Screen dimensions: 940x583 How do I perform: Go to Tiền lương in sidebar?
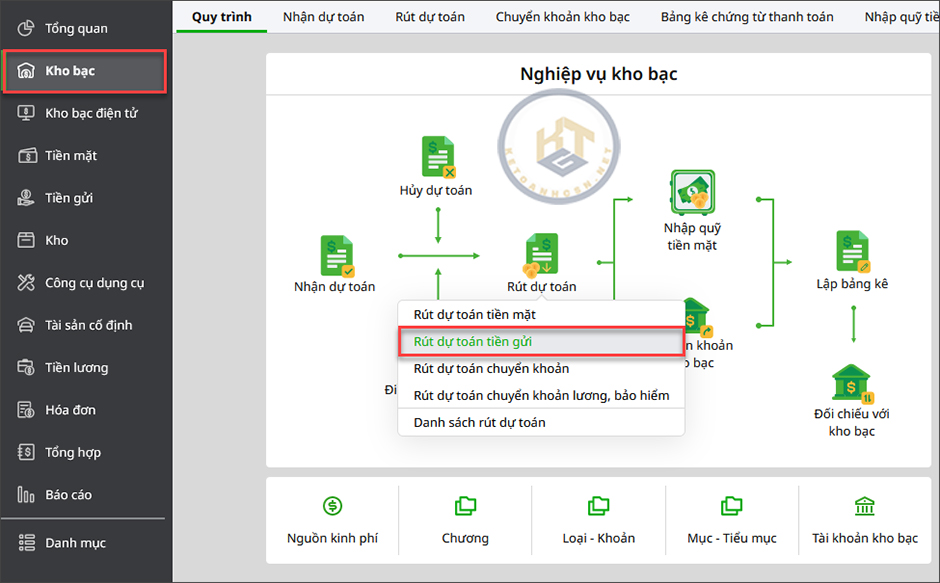tap(76, 368)
